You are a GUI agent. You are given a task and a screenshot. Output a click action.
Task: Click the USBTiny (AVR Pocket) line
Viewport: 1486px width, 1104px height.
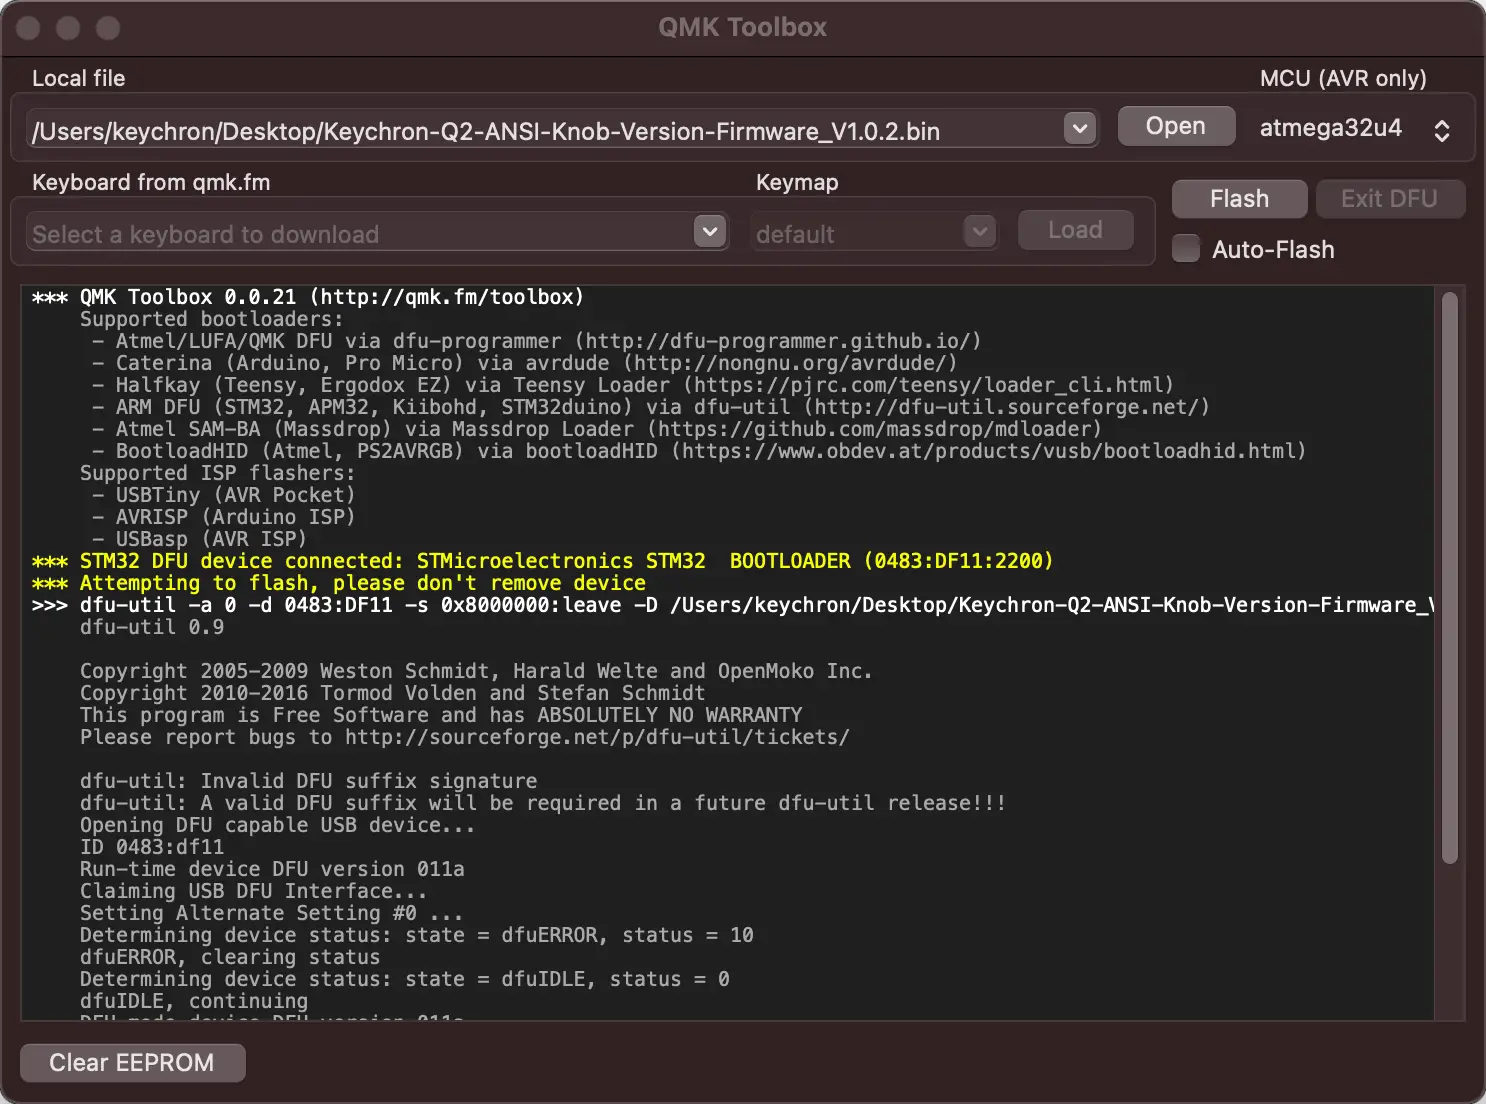[223, 495]
